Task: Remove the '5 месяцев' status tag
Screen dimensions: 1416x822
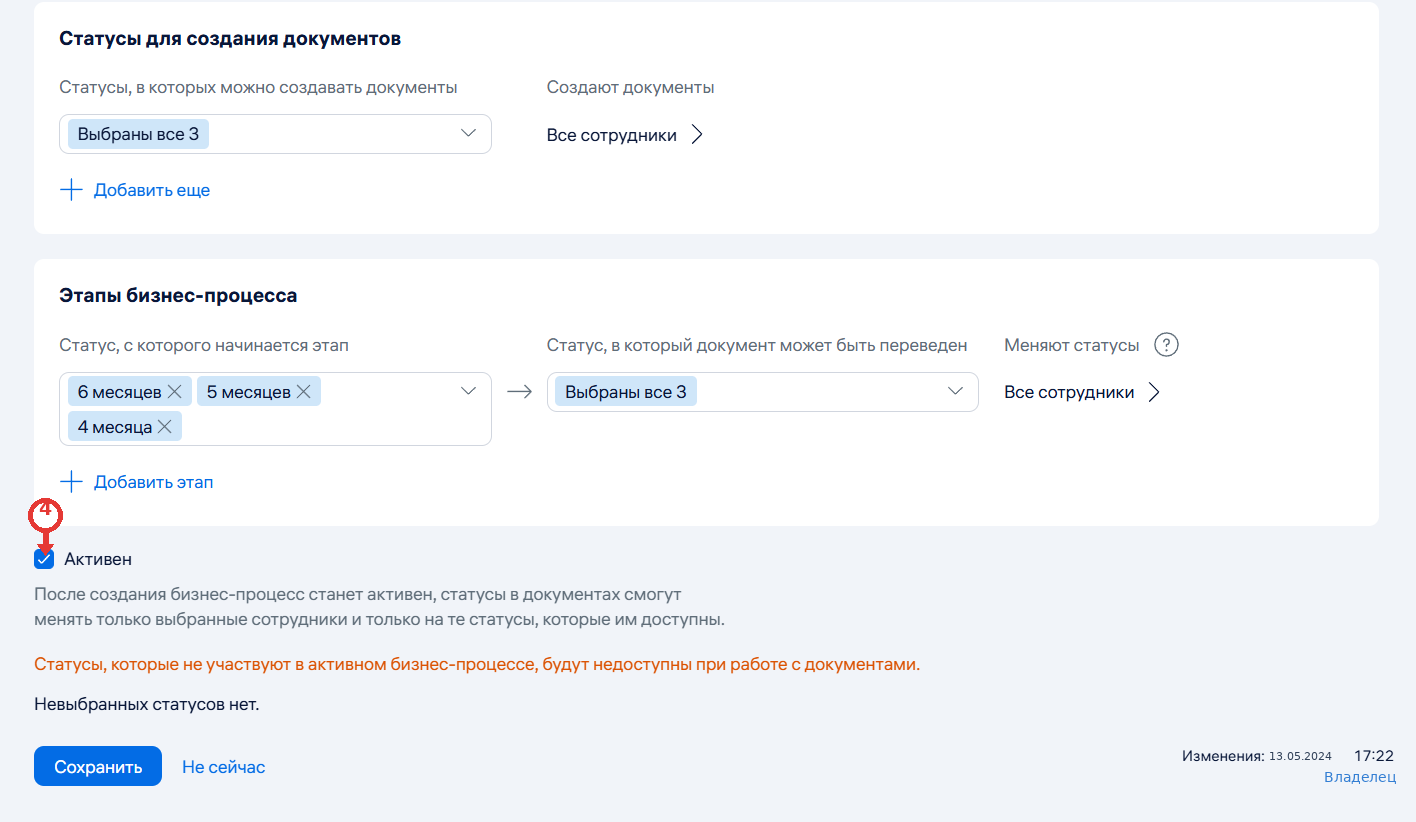Action: click(x=303, y=392)
